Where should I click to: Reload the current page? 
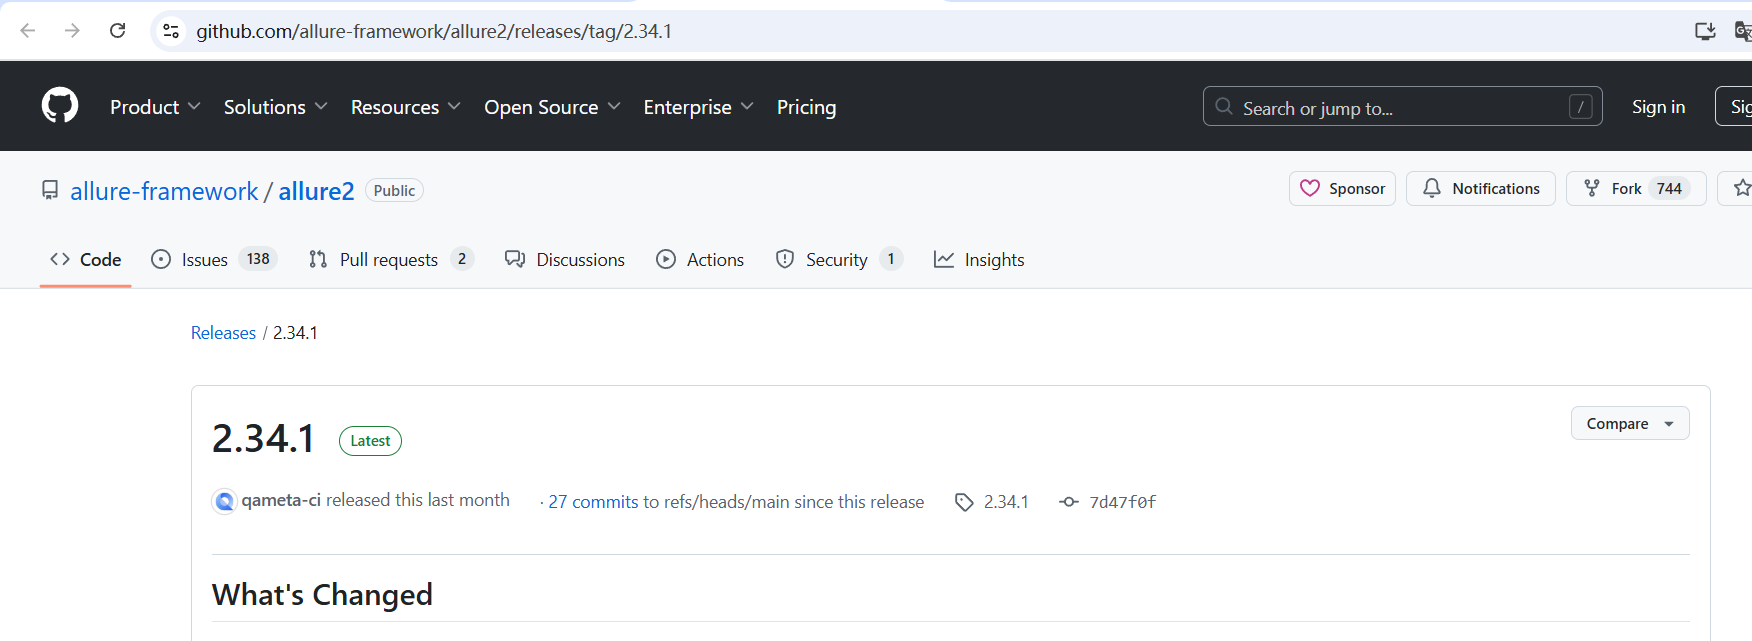pyautogui.click(x=117, y=31)
